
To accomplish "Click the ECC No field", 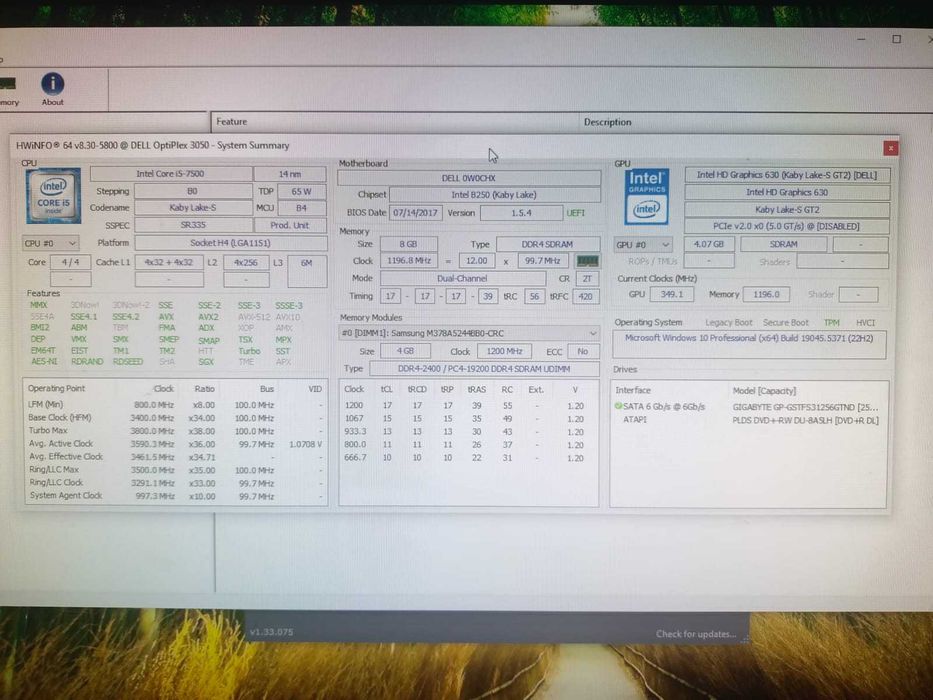I will tap(583, 351).
